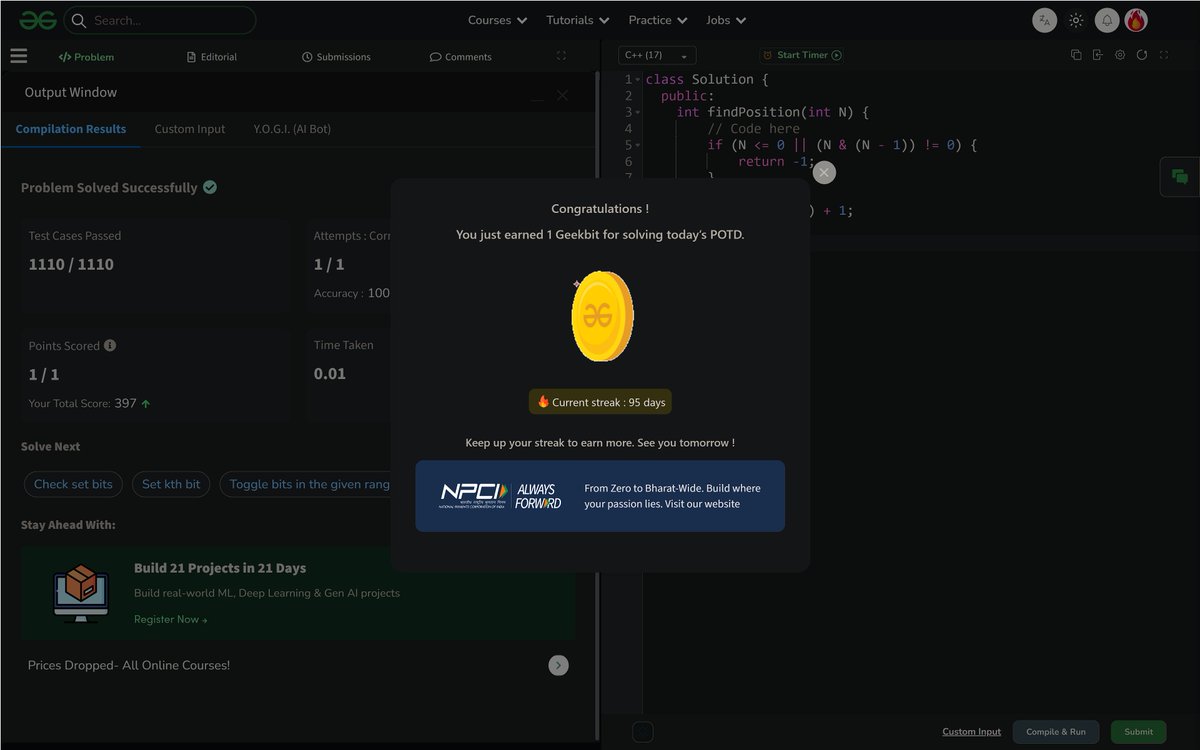This screenshot has height=750, width=1200.
Task: Collapse code fold arrow on line 3
Action: [x=638, y=112]
